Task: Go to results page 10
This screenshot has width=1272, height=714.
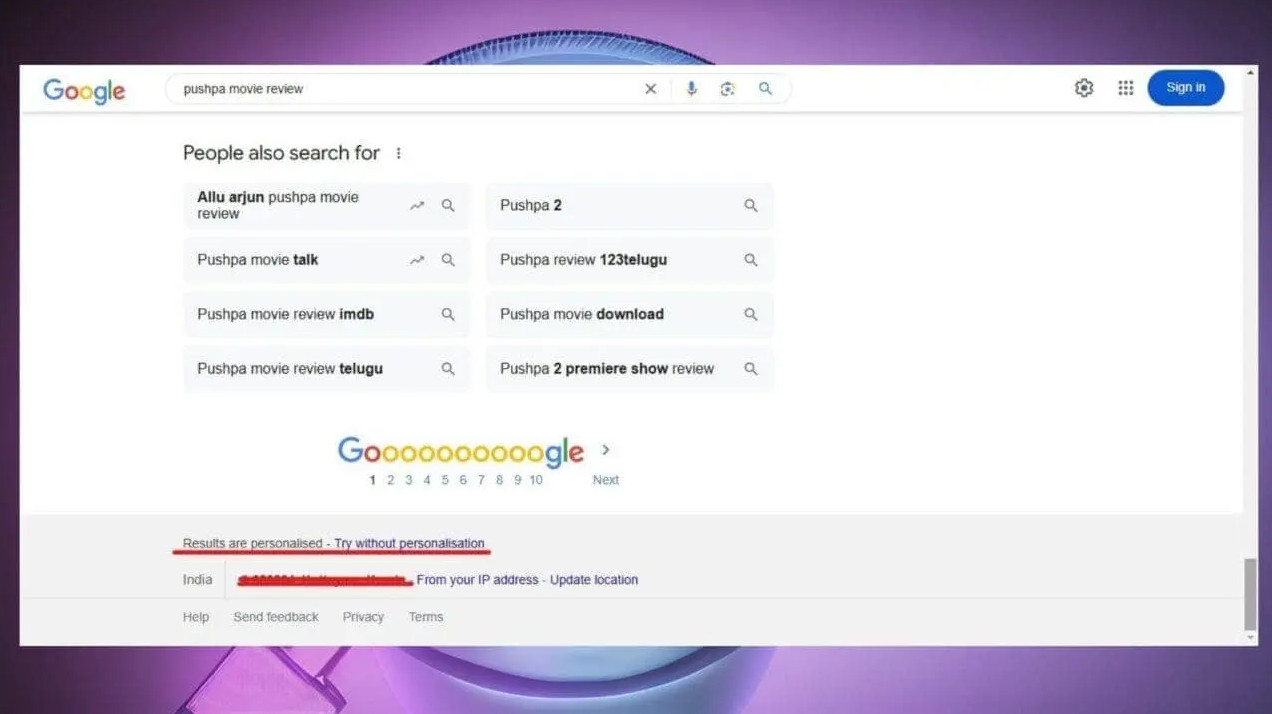Action: click(x=536, y=480)
